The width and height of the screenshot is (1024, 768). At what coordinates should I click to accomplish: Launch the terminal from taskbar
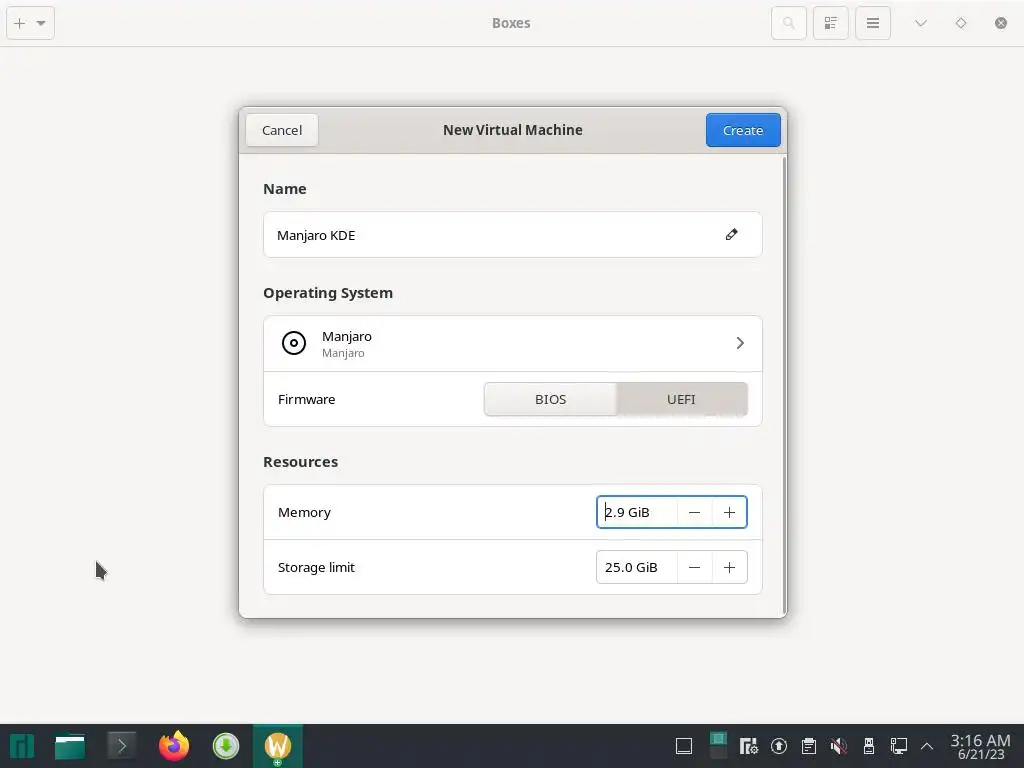pos(121,746)
